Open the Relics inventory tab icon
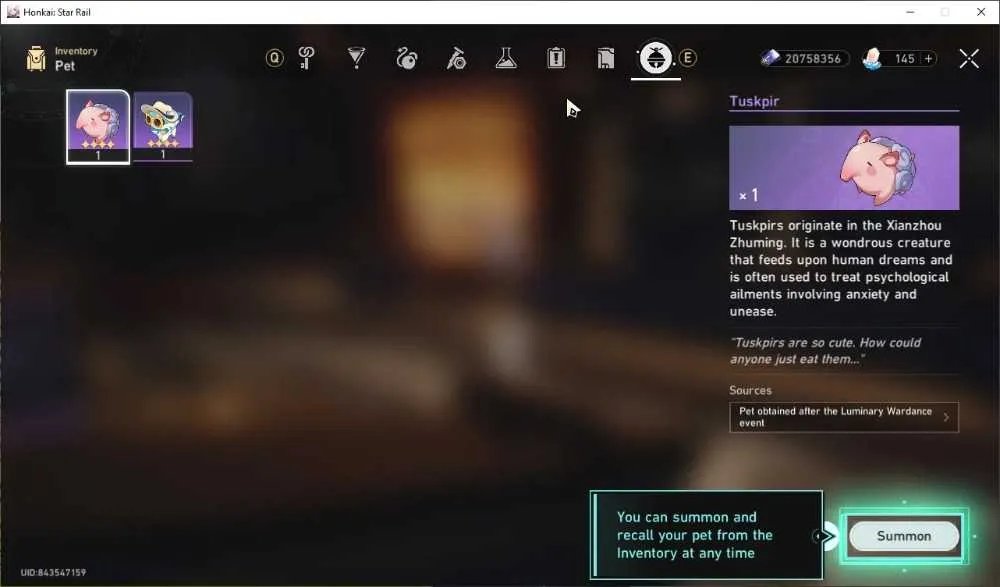 (x=406, y=58)
